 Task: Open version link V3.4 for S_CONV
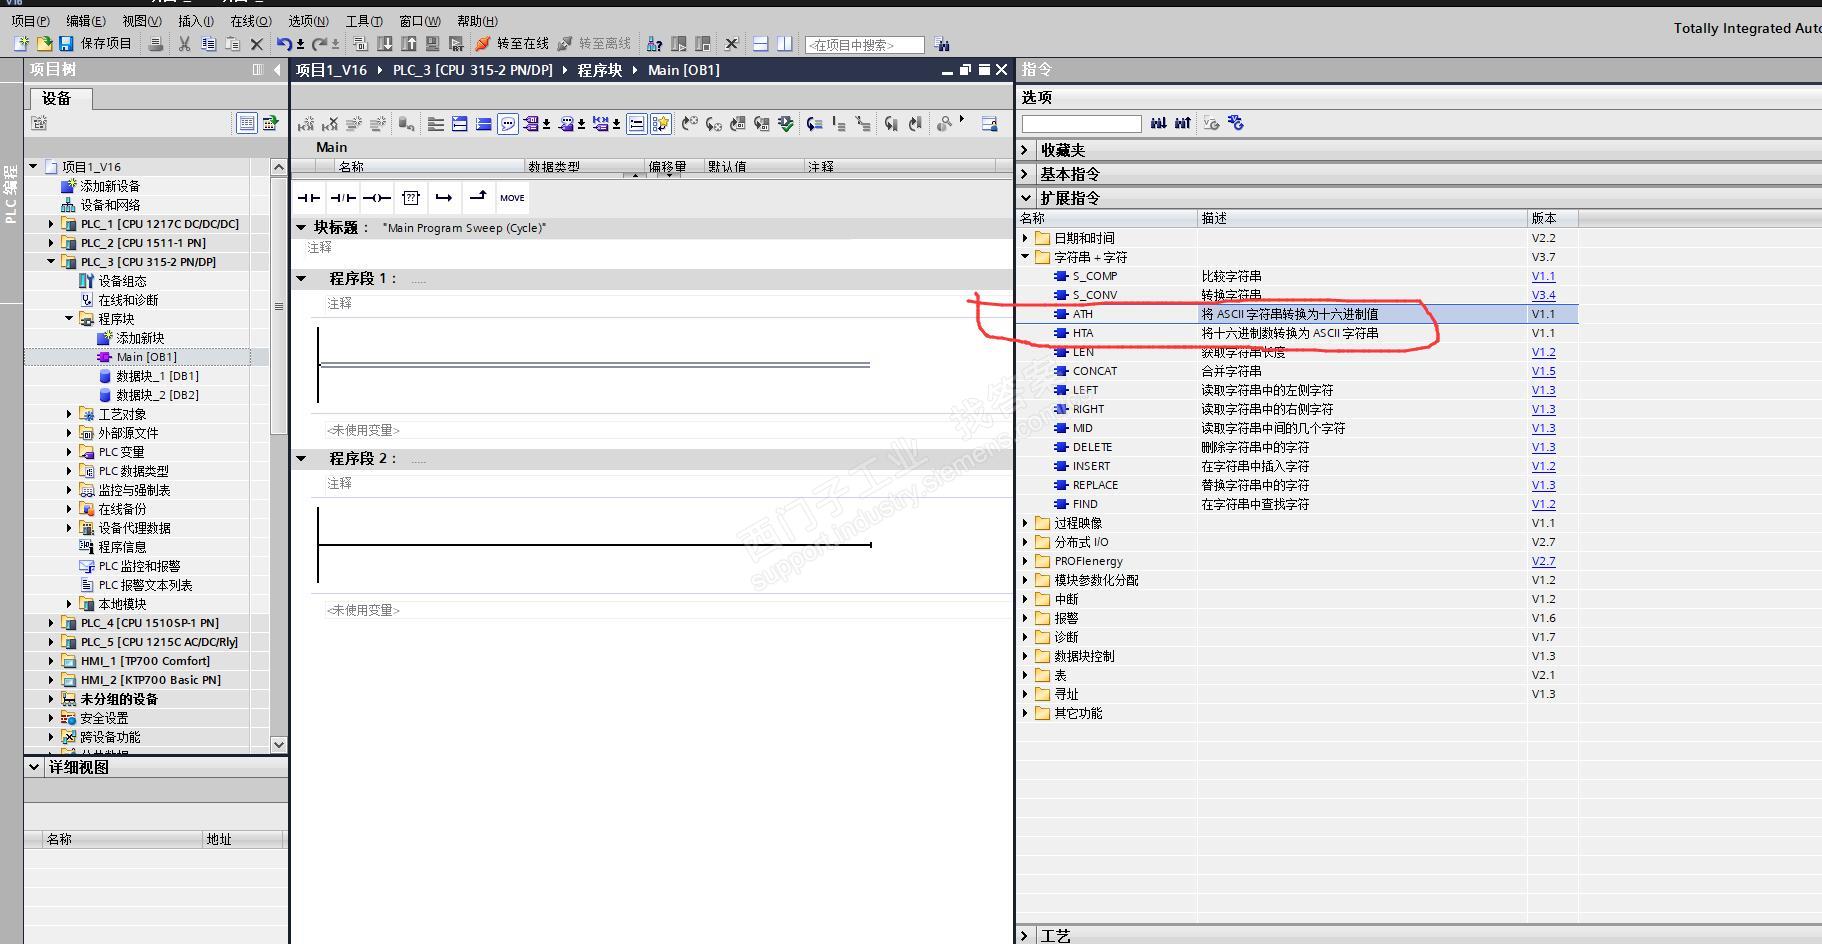pos(1543,295)
